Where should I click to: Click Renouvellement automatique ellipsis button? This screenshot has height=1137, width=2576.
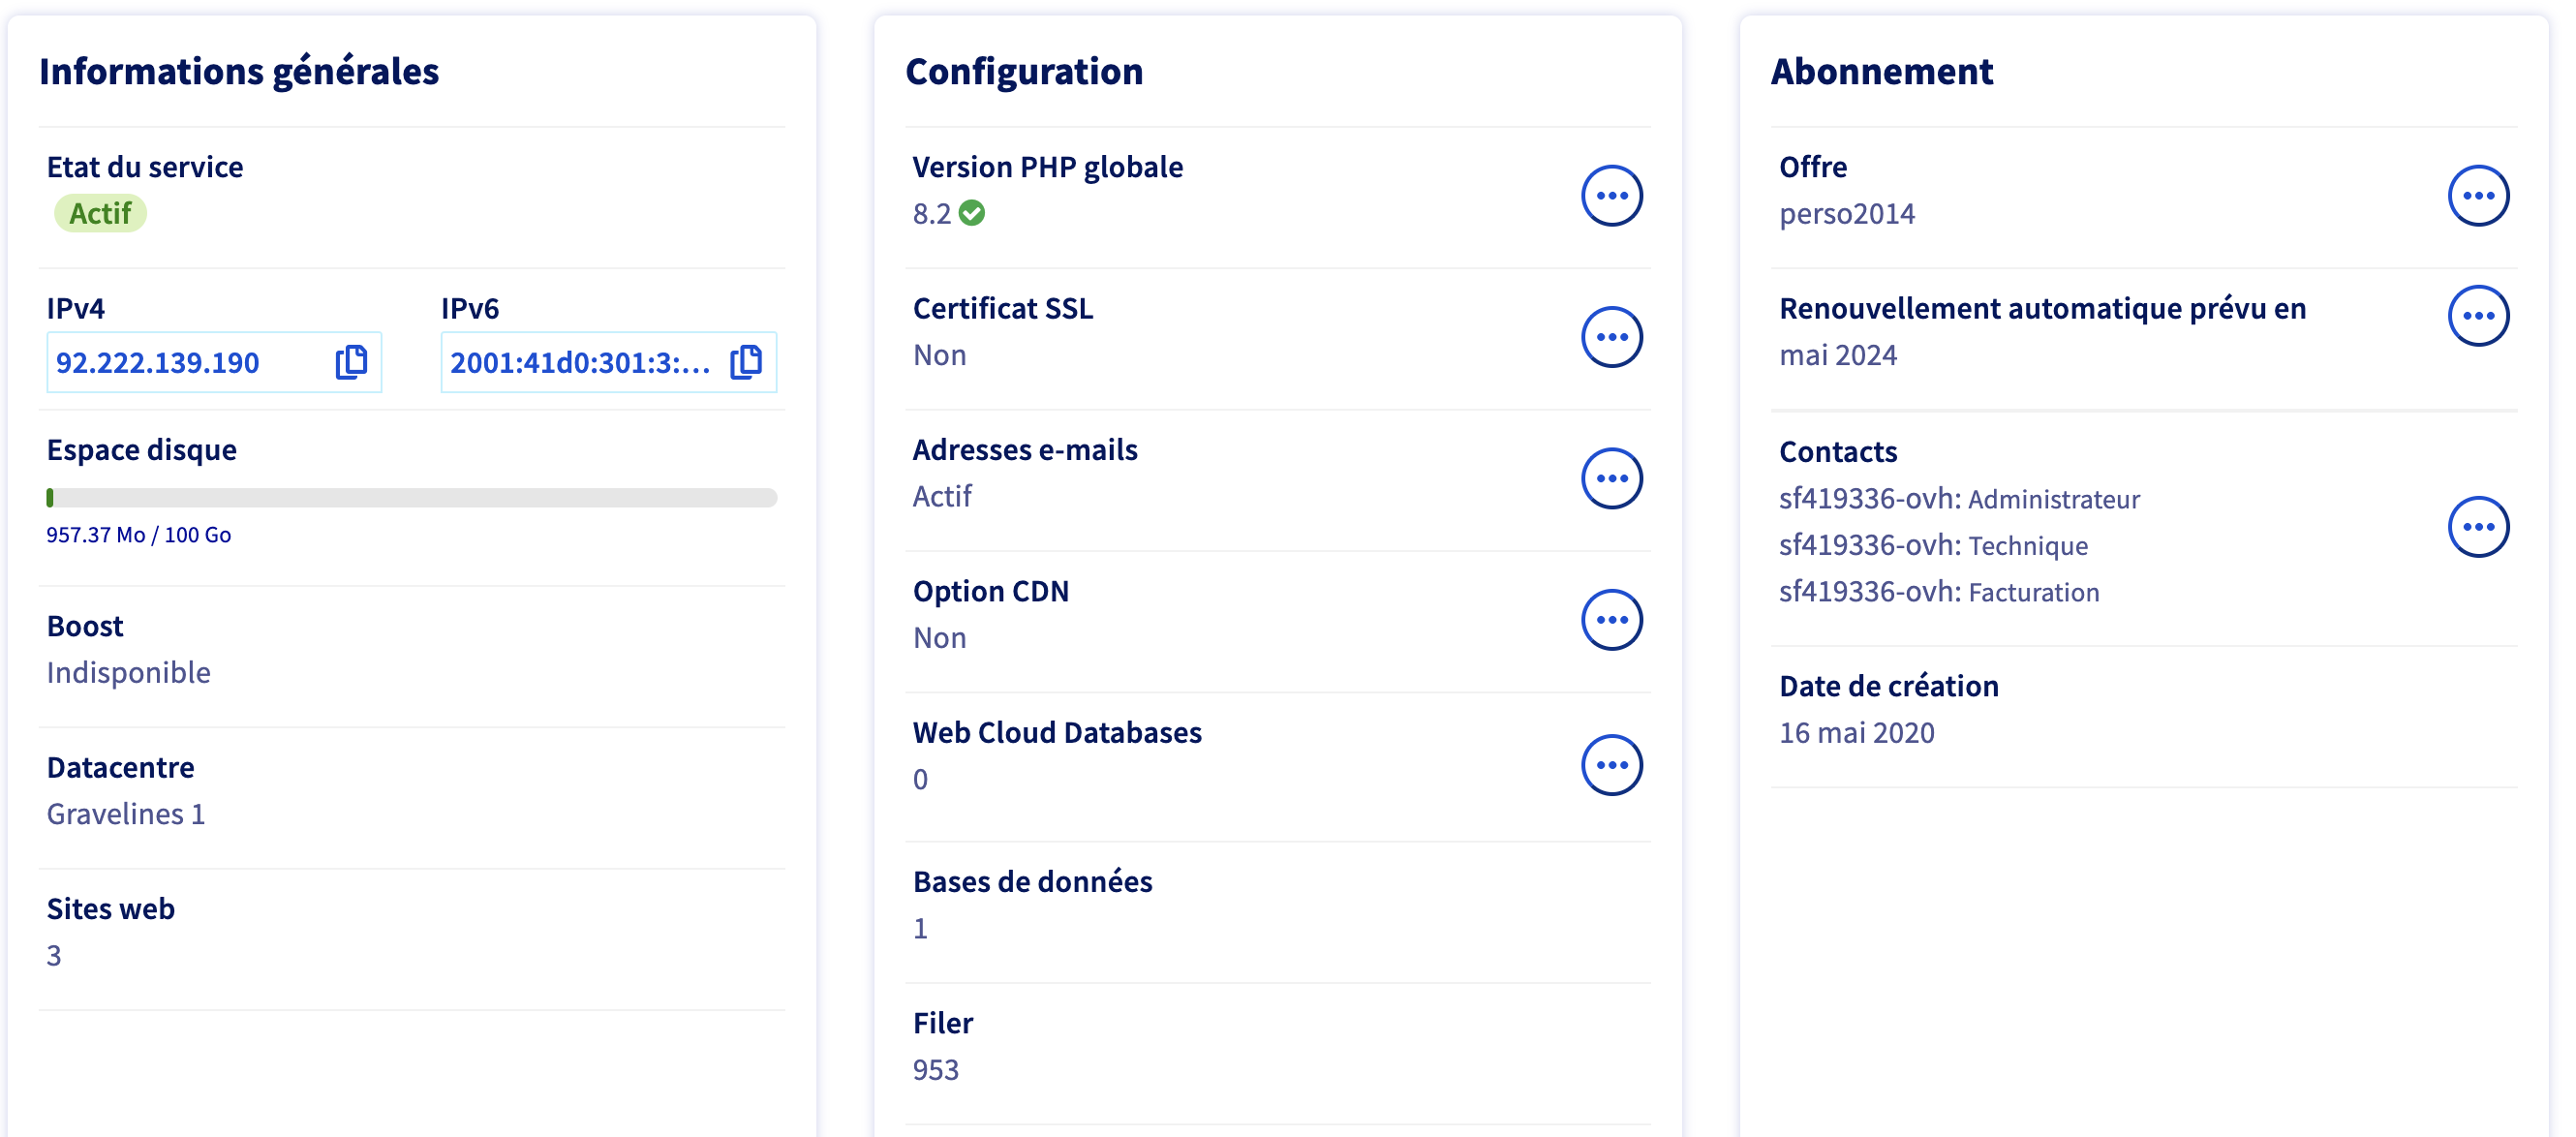[2477, 316]
